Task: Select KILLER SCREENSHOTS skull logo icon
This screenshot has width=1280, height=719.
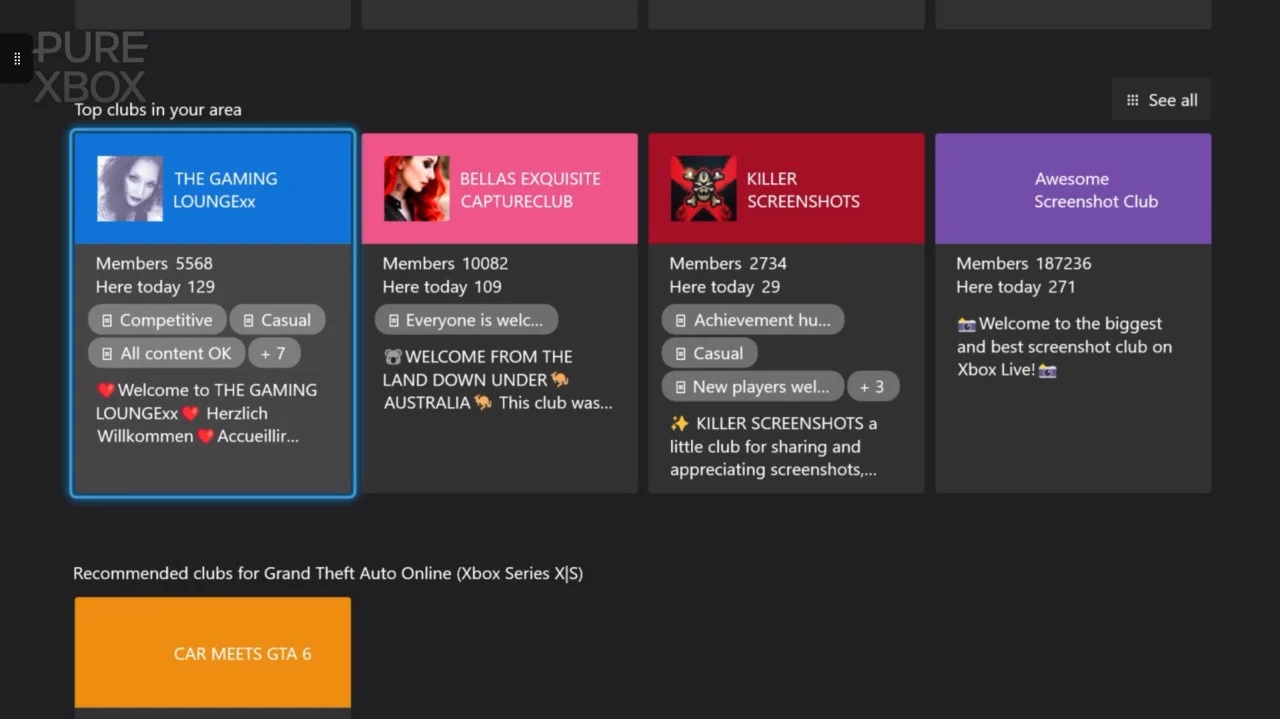Action: (x=703, y=189)
